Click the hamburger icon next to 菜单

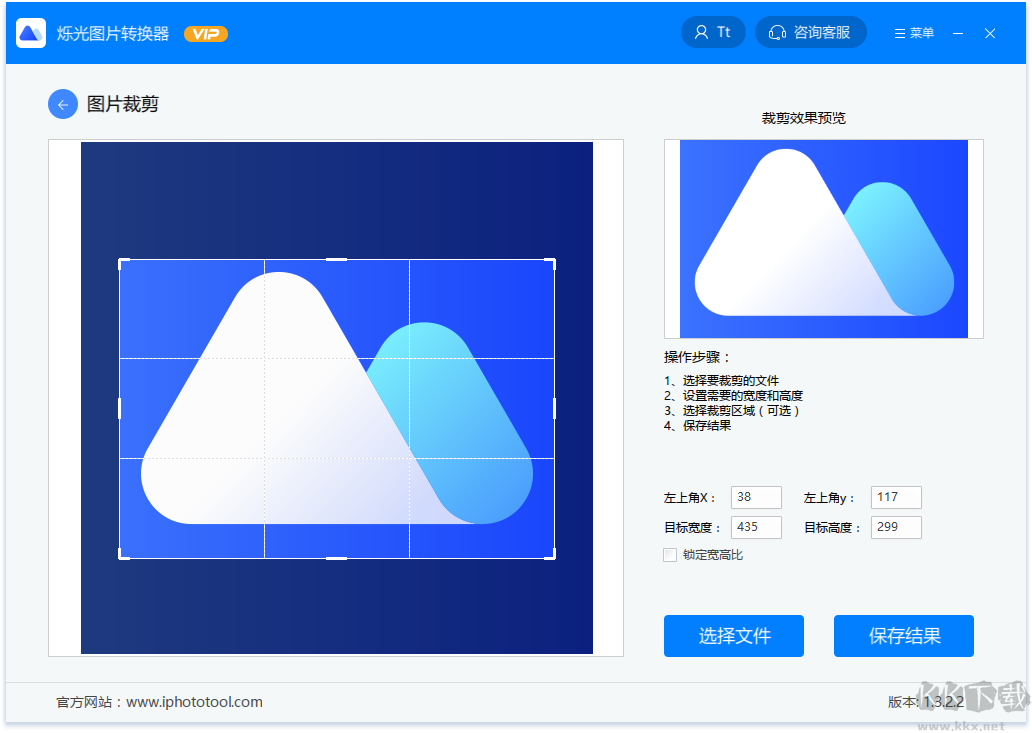click(898, 32)
